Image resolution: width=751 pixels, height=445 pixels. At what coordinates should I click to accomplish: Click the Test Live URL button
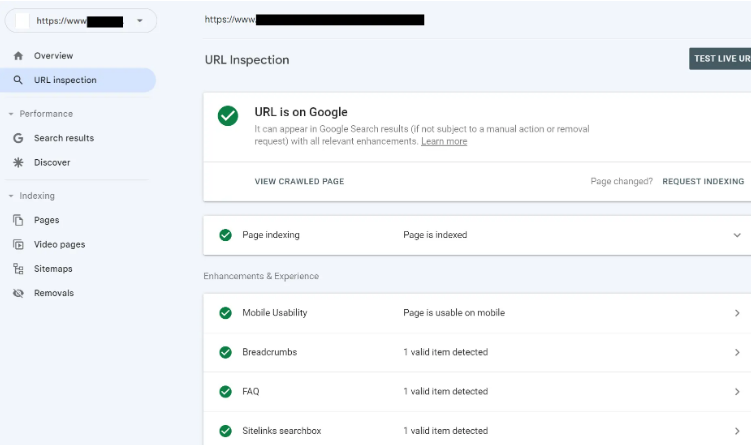pos(721,59)
